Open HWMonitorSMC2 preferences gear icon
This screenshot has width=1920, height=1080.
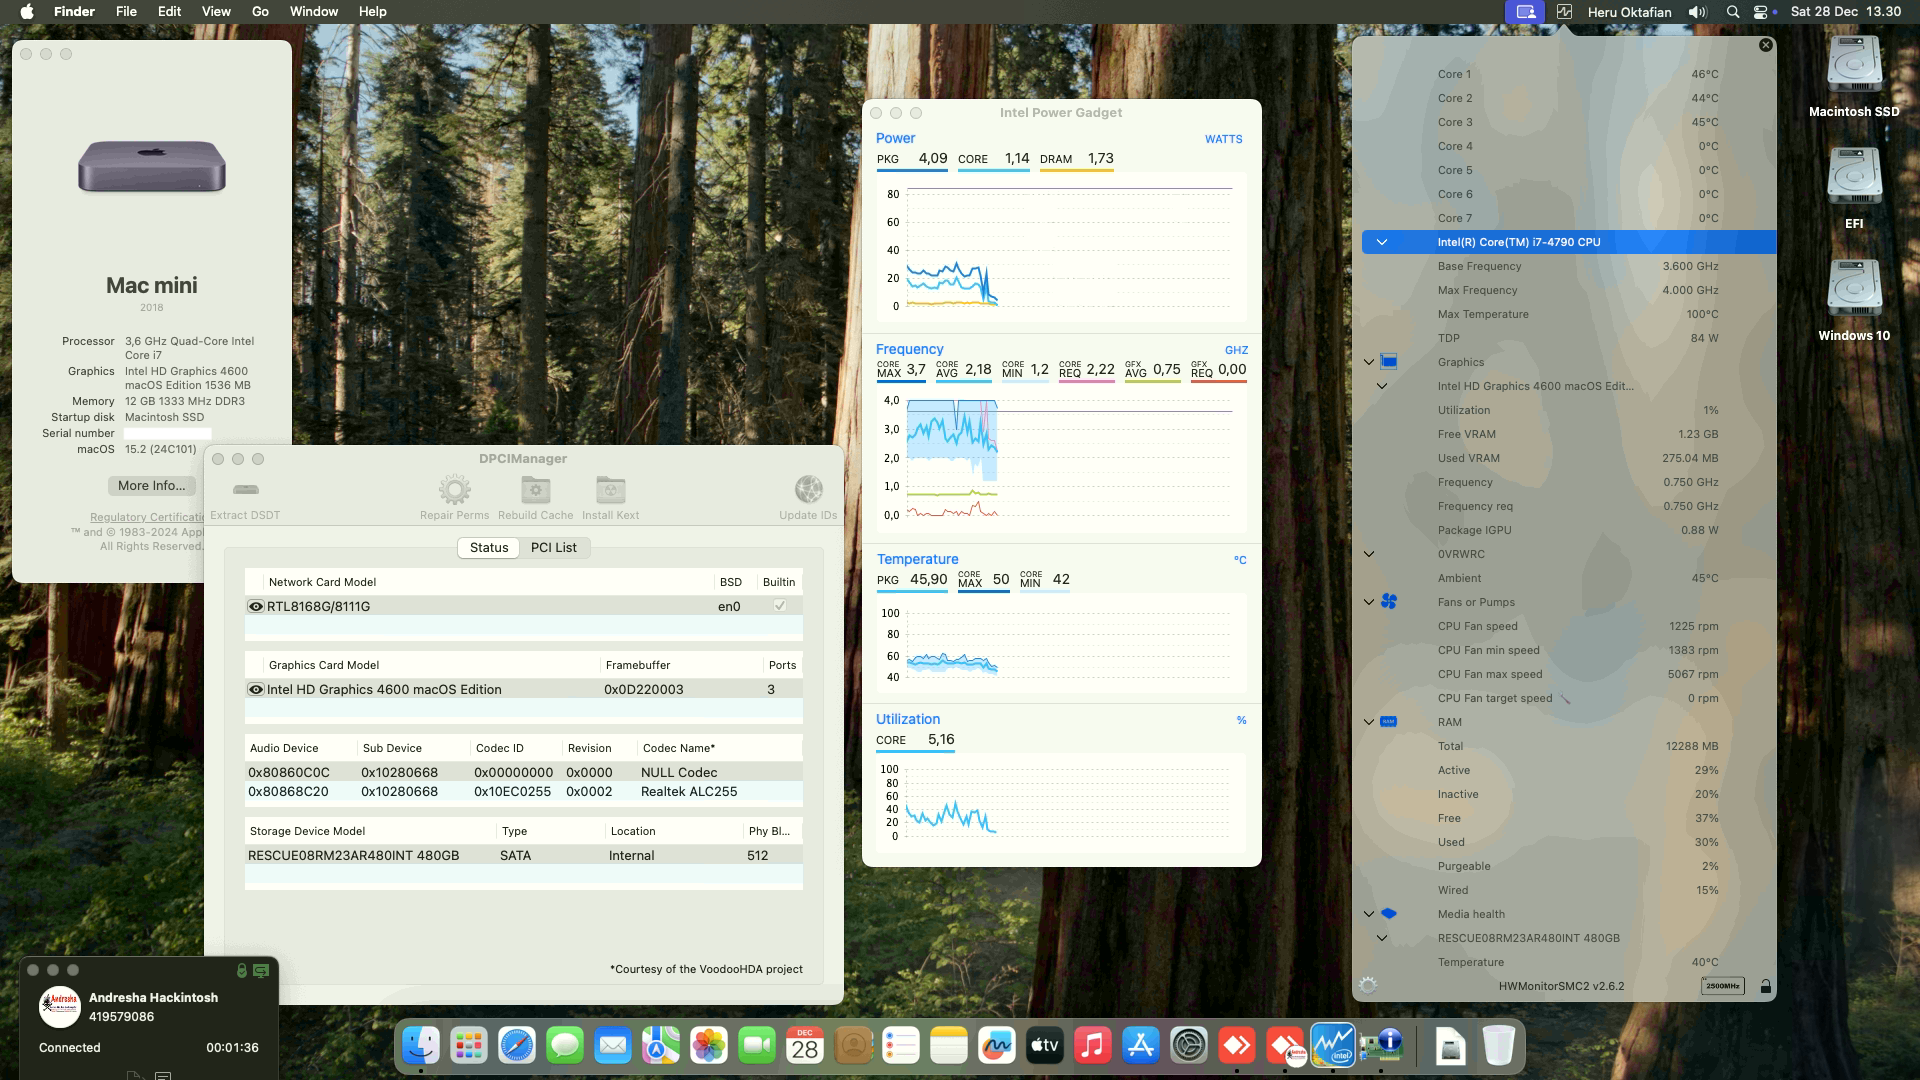1368,985
